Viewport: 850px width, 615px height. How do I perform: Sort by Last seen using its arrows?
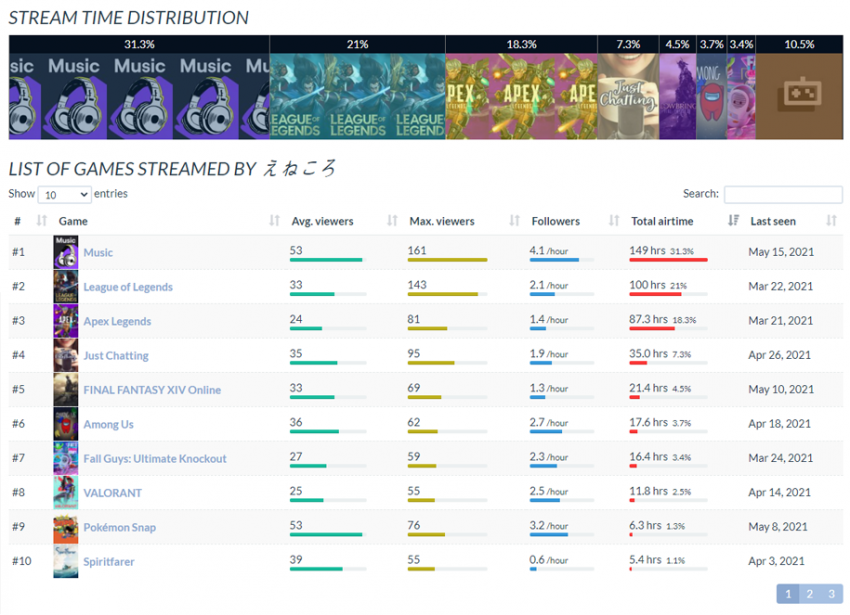[x=831, y=221]
